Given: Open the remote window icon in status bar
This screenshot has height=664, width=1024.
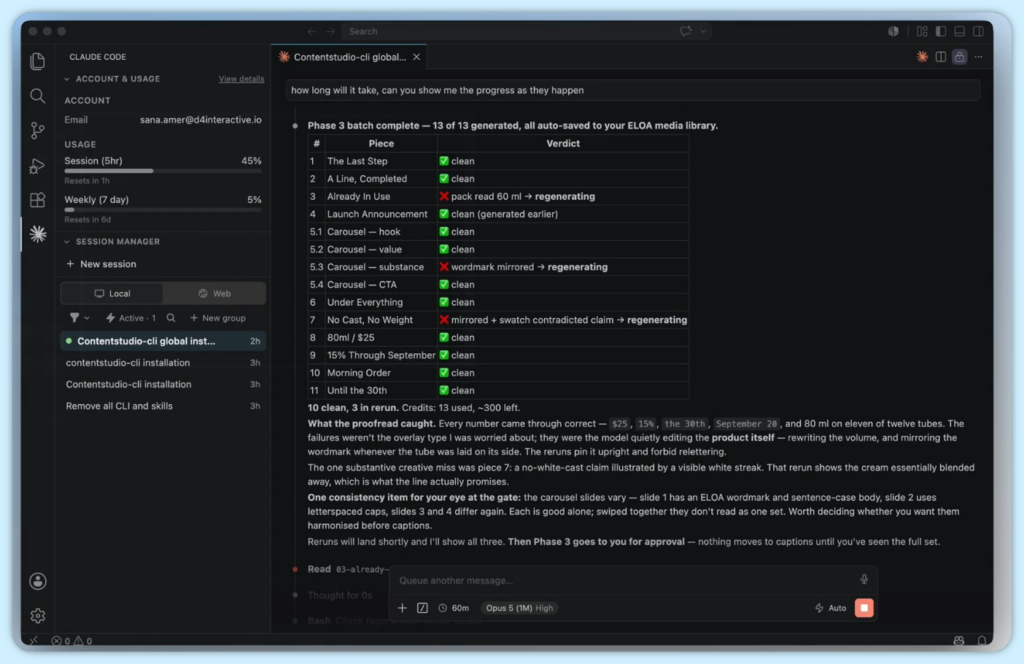Looking at the screenshot, I should (34, 640).
